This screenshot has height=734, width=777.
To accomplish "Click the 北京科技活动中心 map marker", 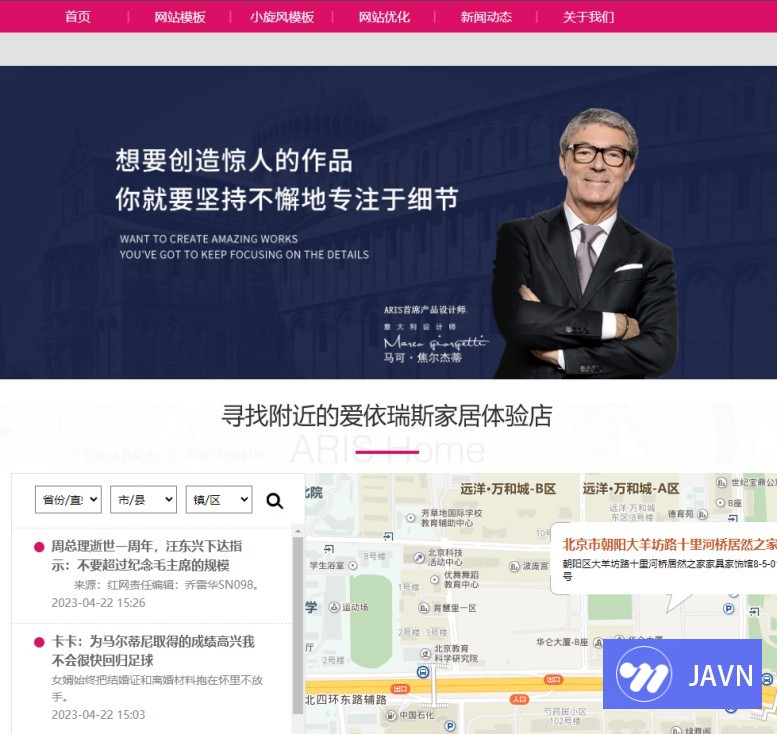I will tap(419, 557).
